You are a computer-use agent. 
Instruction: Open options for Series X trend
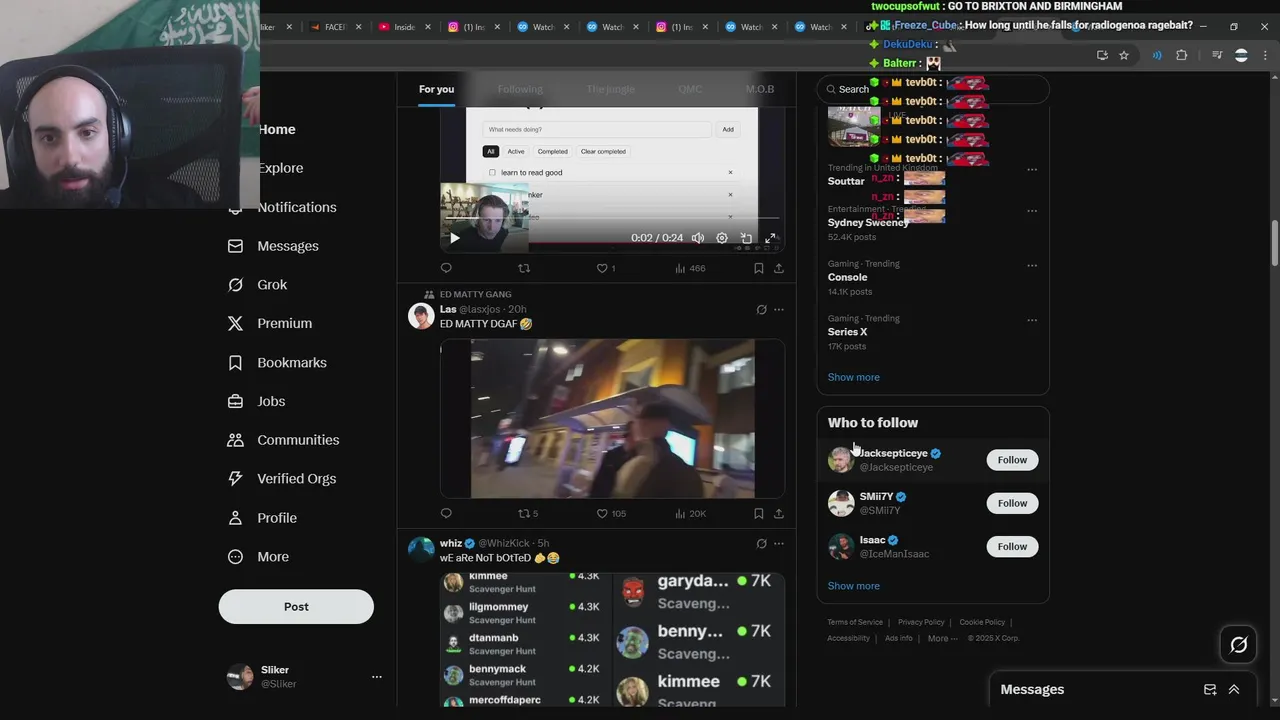pyautogui.click(x=1032, y=320)
